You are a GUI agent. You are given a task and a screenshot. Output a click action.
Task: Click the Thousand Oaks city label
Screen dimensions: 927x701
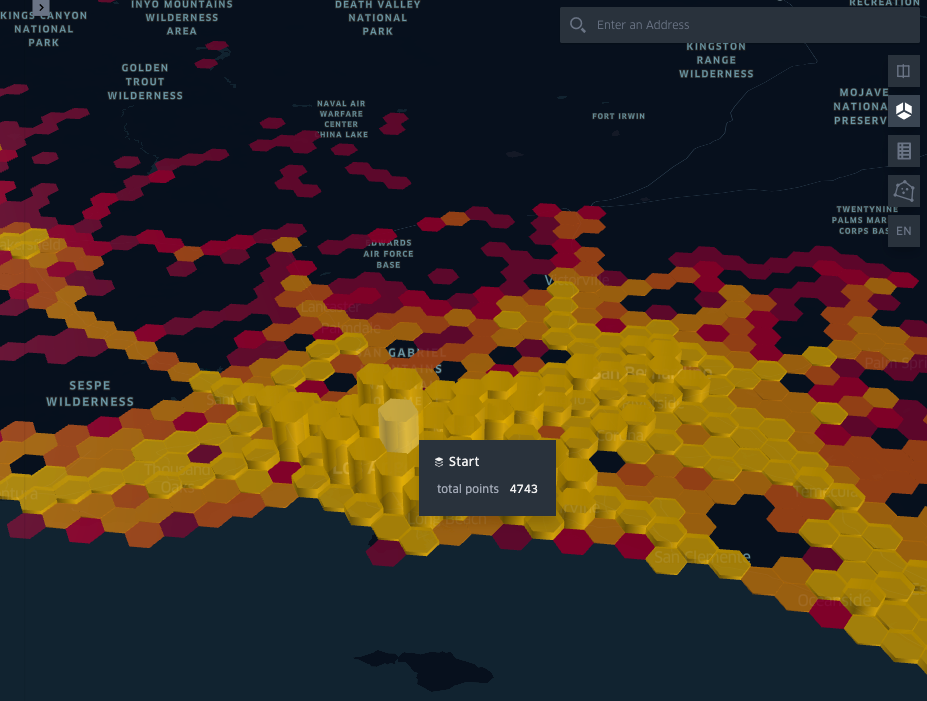pyautogui.click(x=177, y=478)
